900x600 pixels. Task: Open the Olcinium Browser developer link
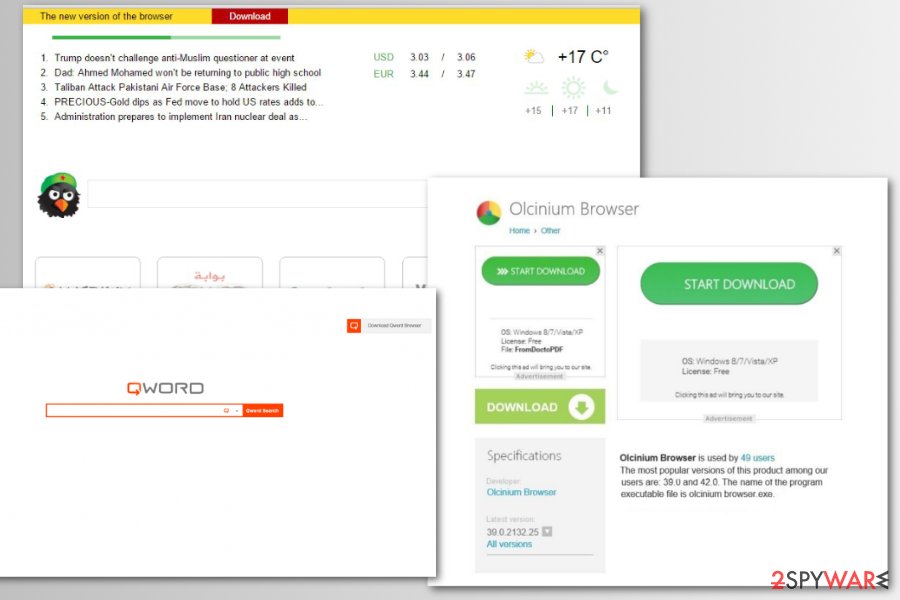coord(521,492)
